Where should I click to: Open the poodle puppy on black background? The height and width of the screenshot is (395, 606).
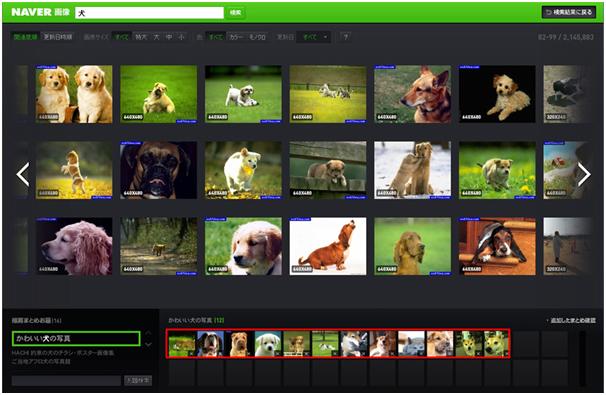click(497, 94)
